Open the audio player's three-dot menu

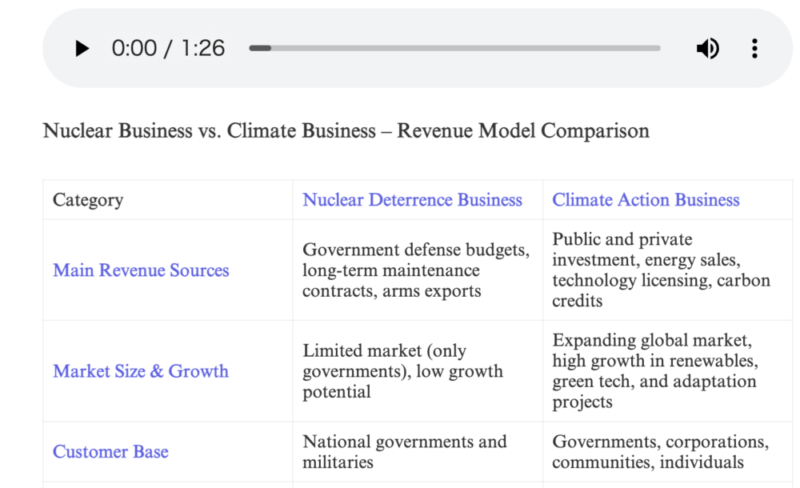(755, 48)
